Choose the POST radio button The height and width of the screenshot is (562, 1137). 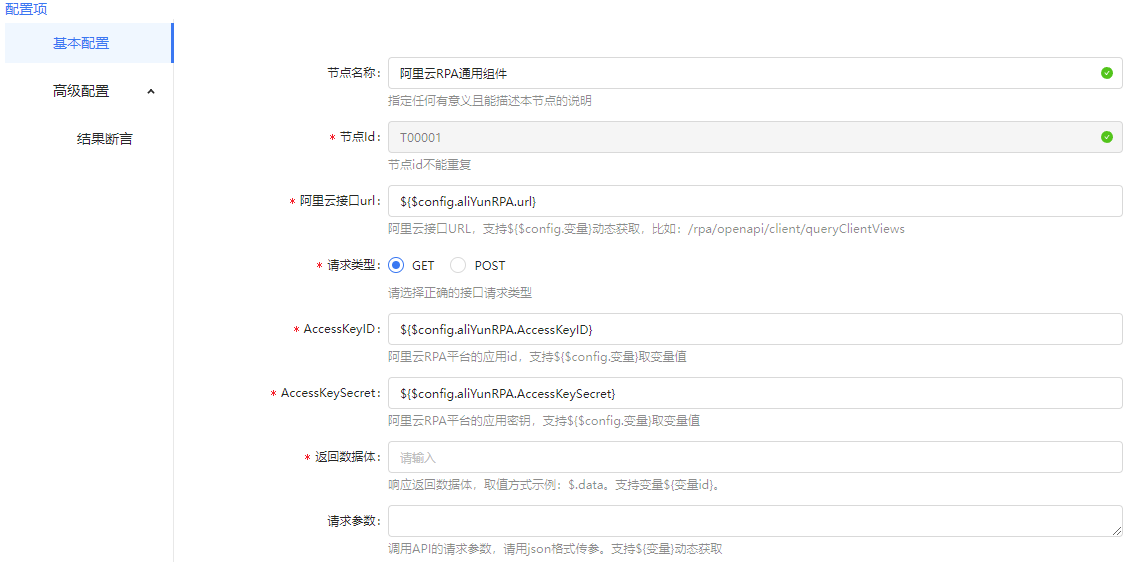click(458, 266)
